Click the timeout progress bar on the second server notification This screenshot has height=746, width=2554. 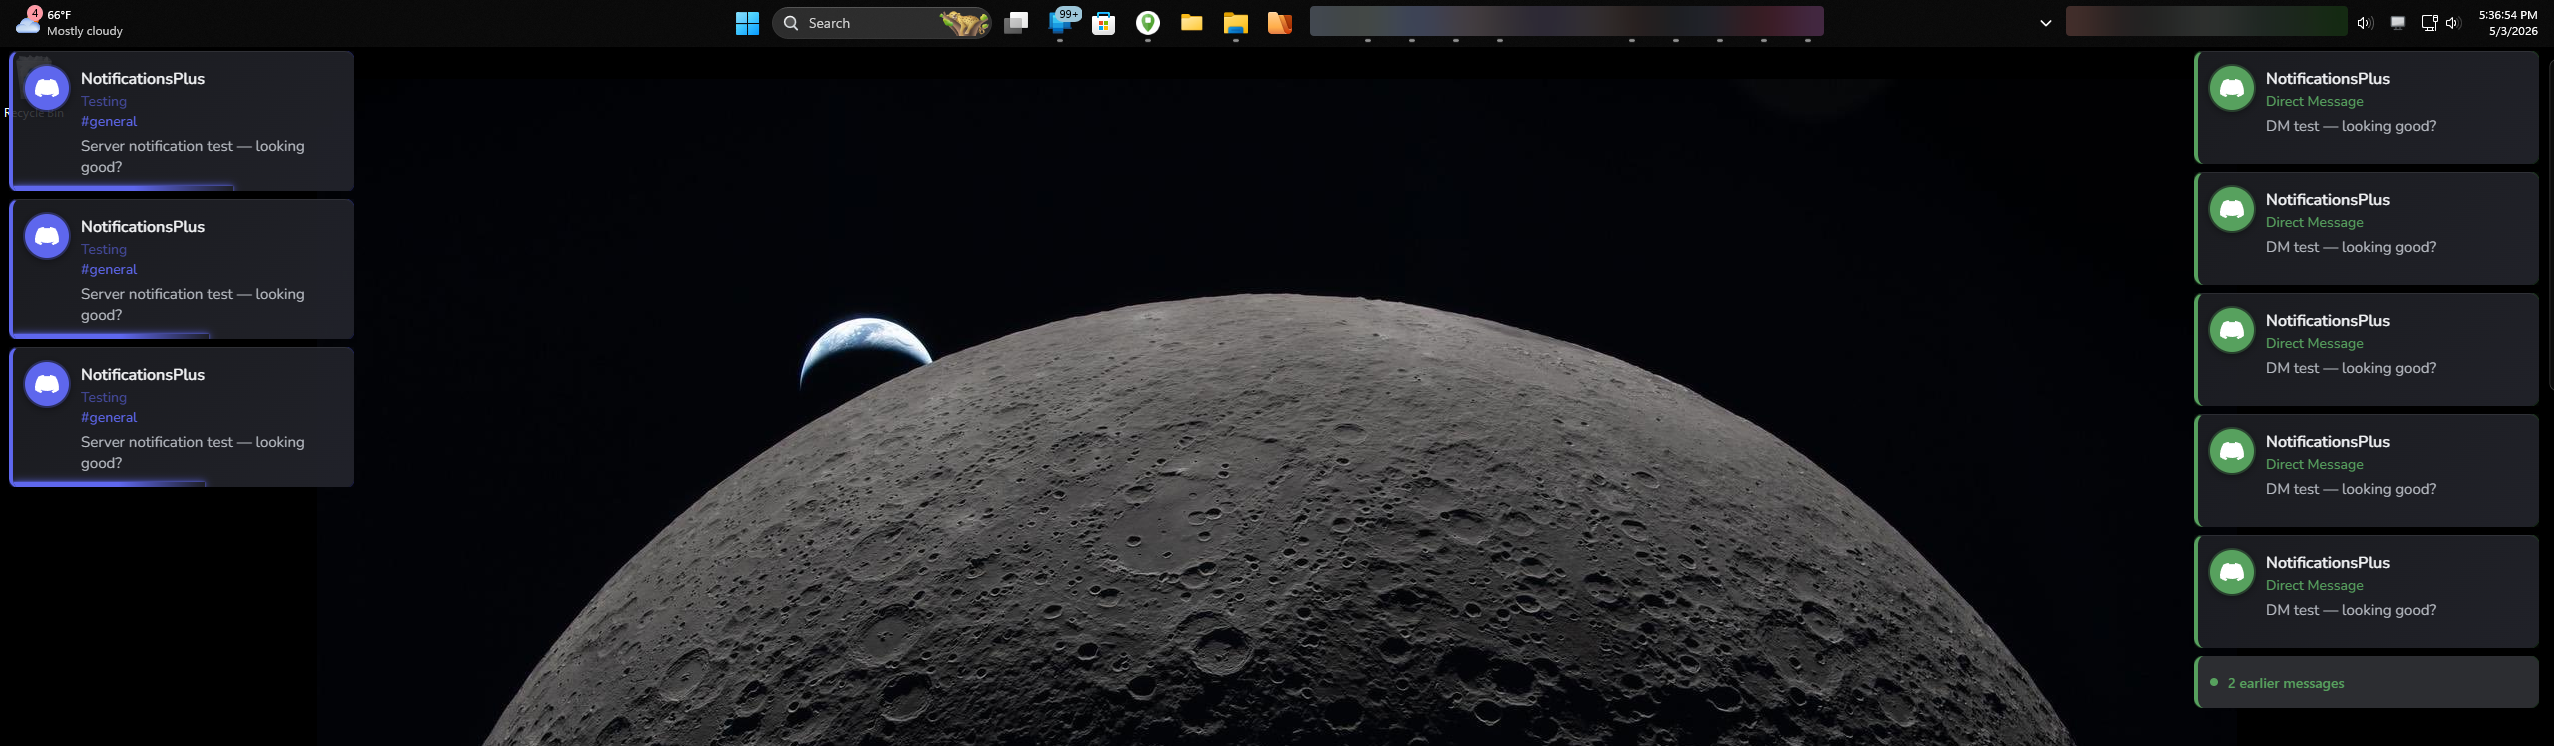pyautogui.click(x=111, y=334)
